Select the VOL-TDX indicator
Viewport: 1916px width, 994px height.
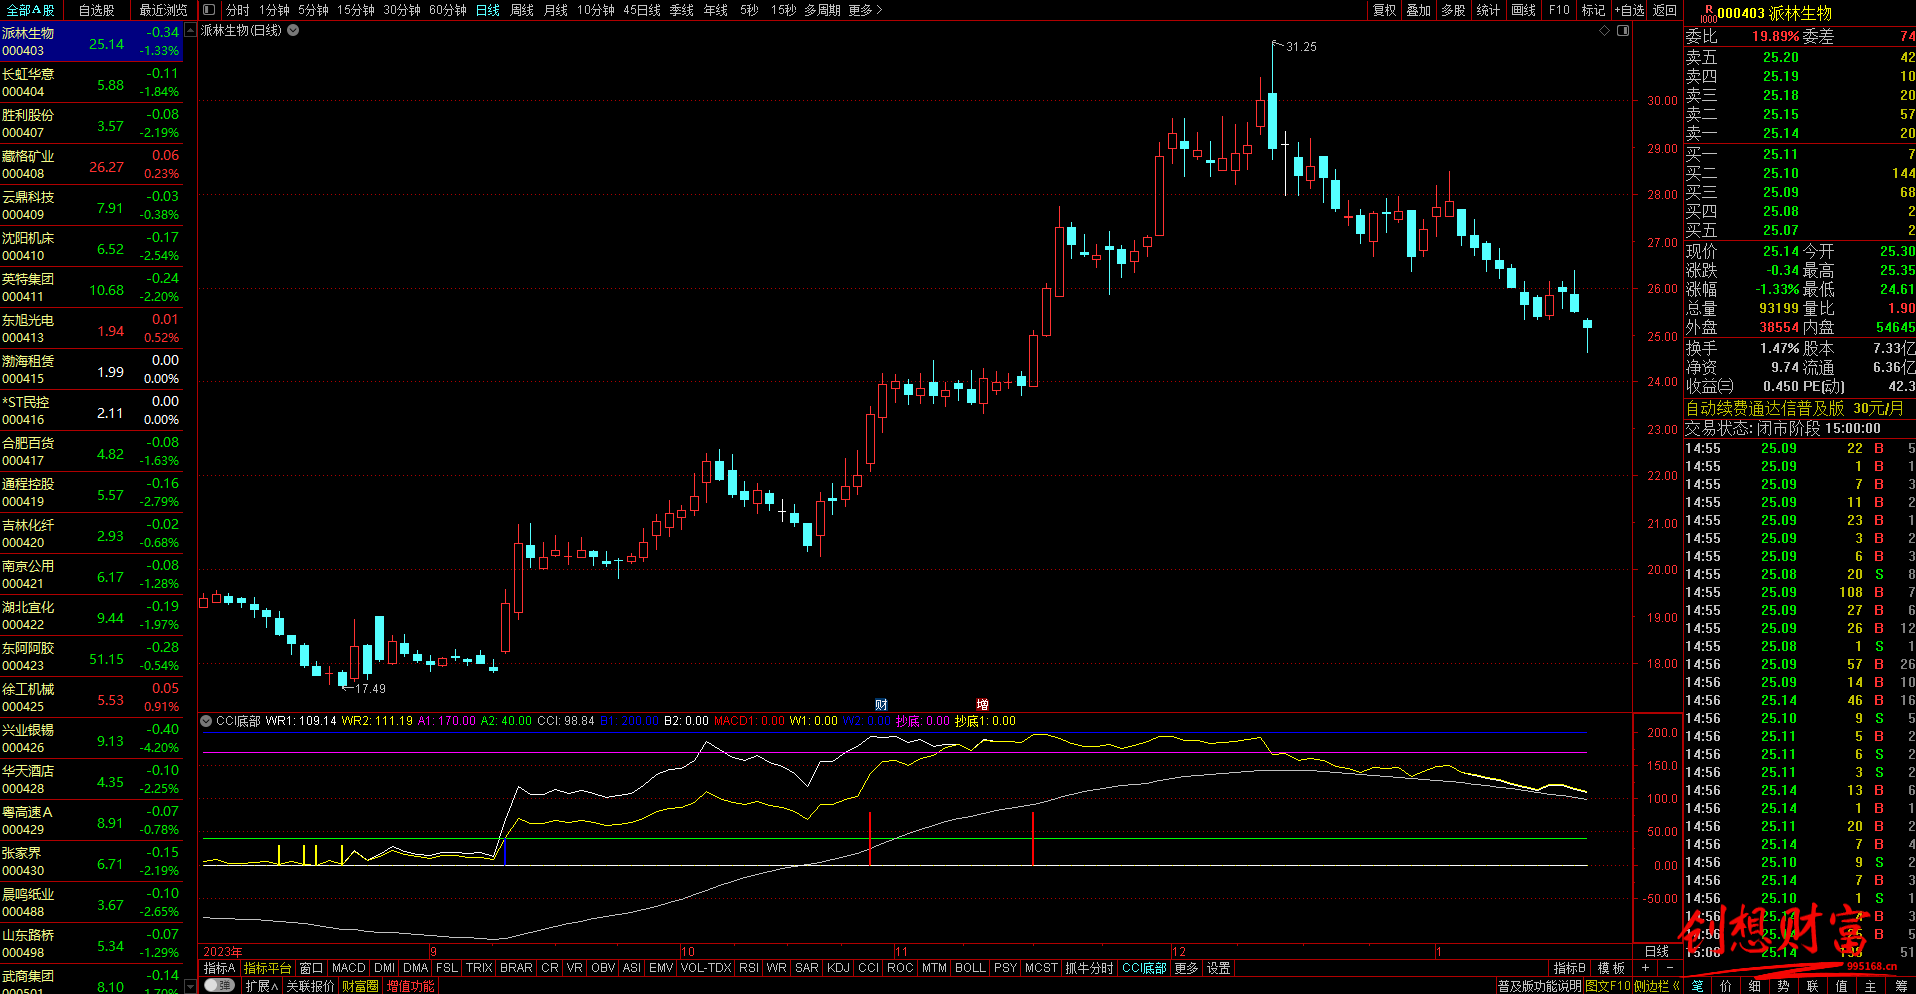[x=706, y=968]
